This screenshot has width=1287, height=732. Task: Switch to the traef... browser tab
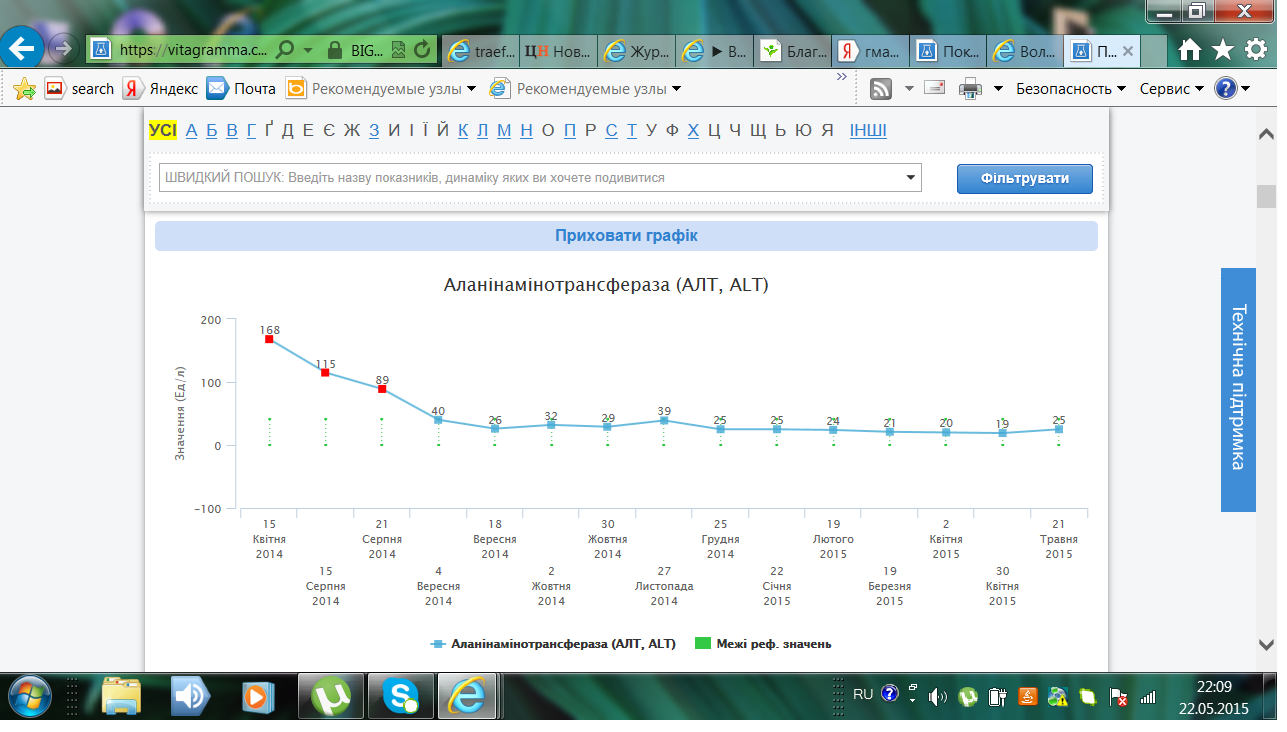(481, 50)
